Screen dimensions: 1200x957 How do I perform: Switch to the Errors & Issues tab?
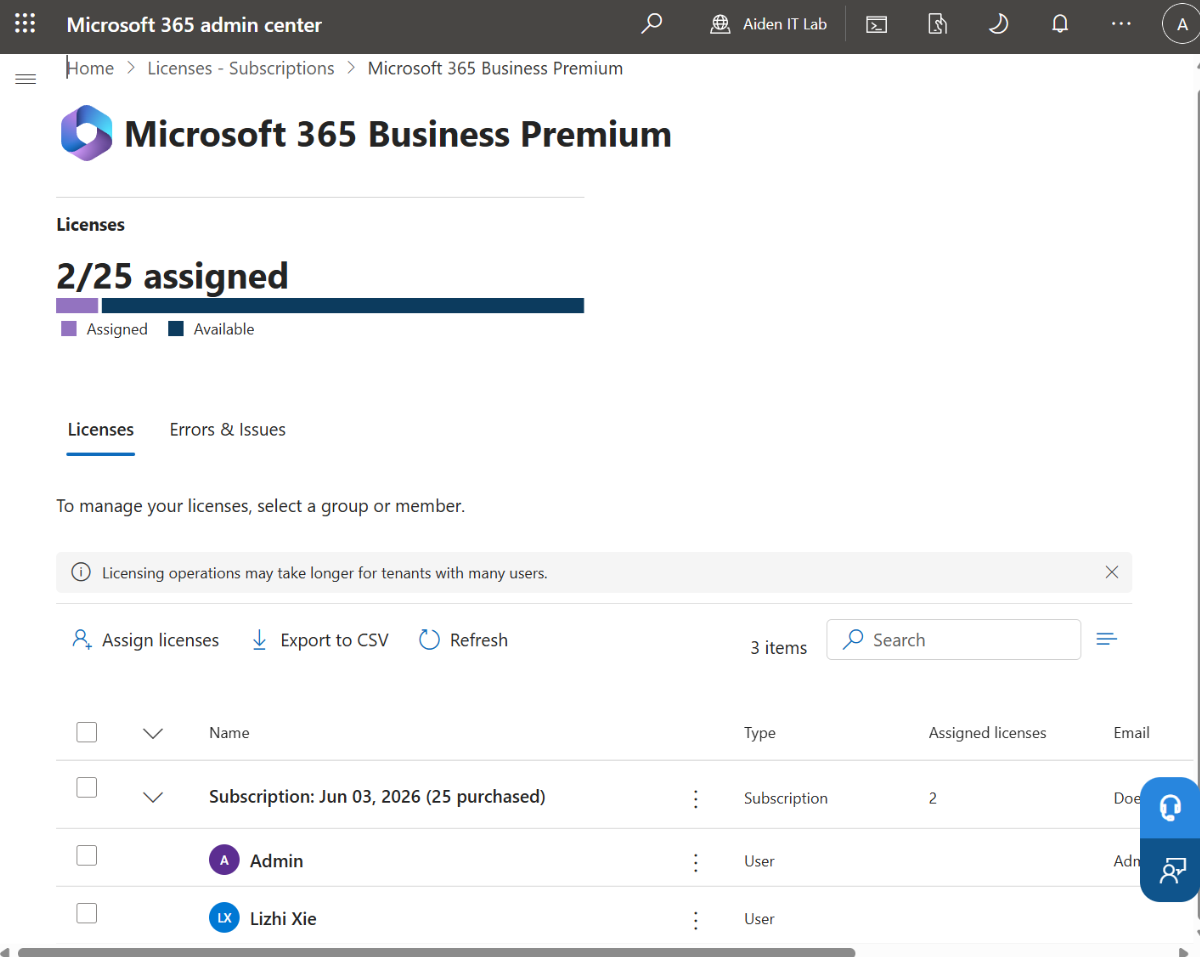228,430
